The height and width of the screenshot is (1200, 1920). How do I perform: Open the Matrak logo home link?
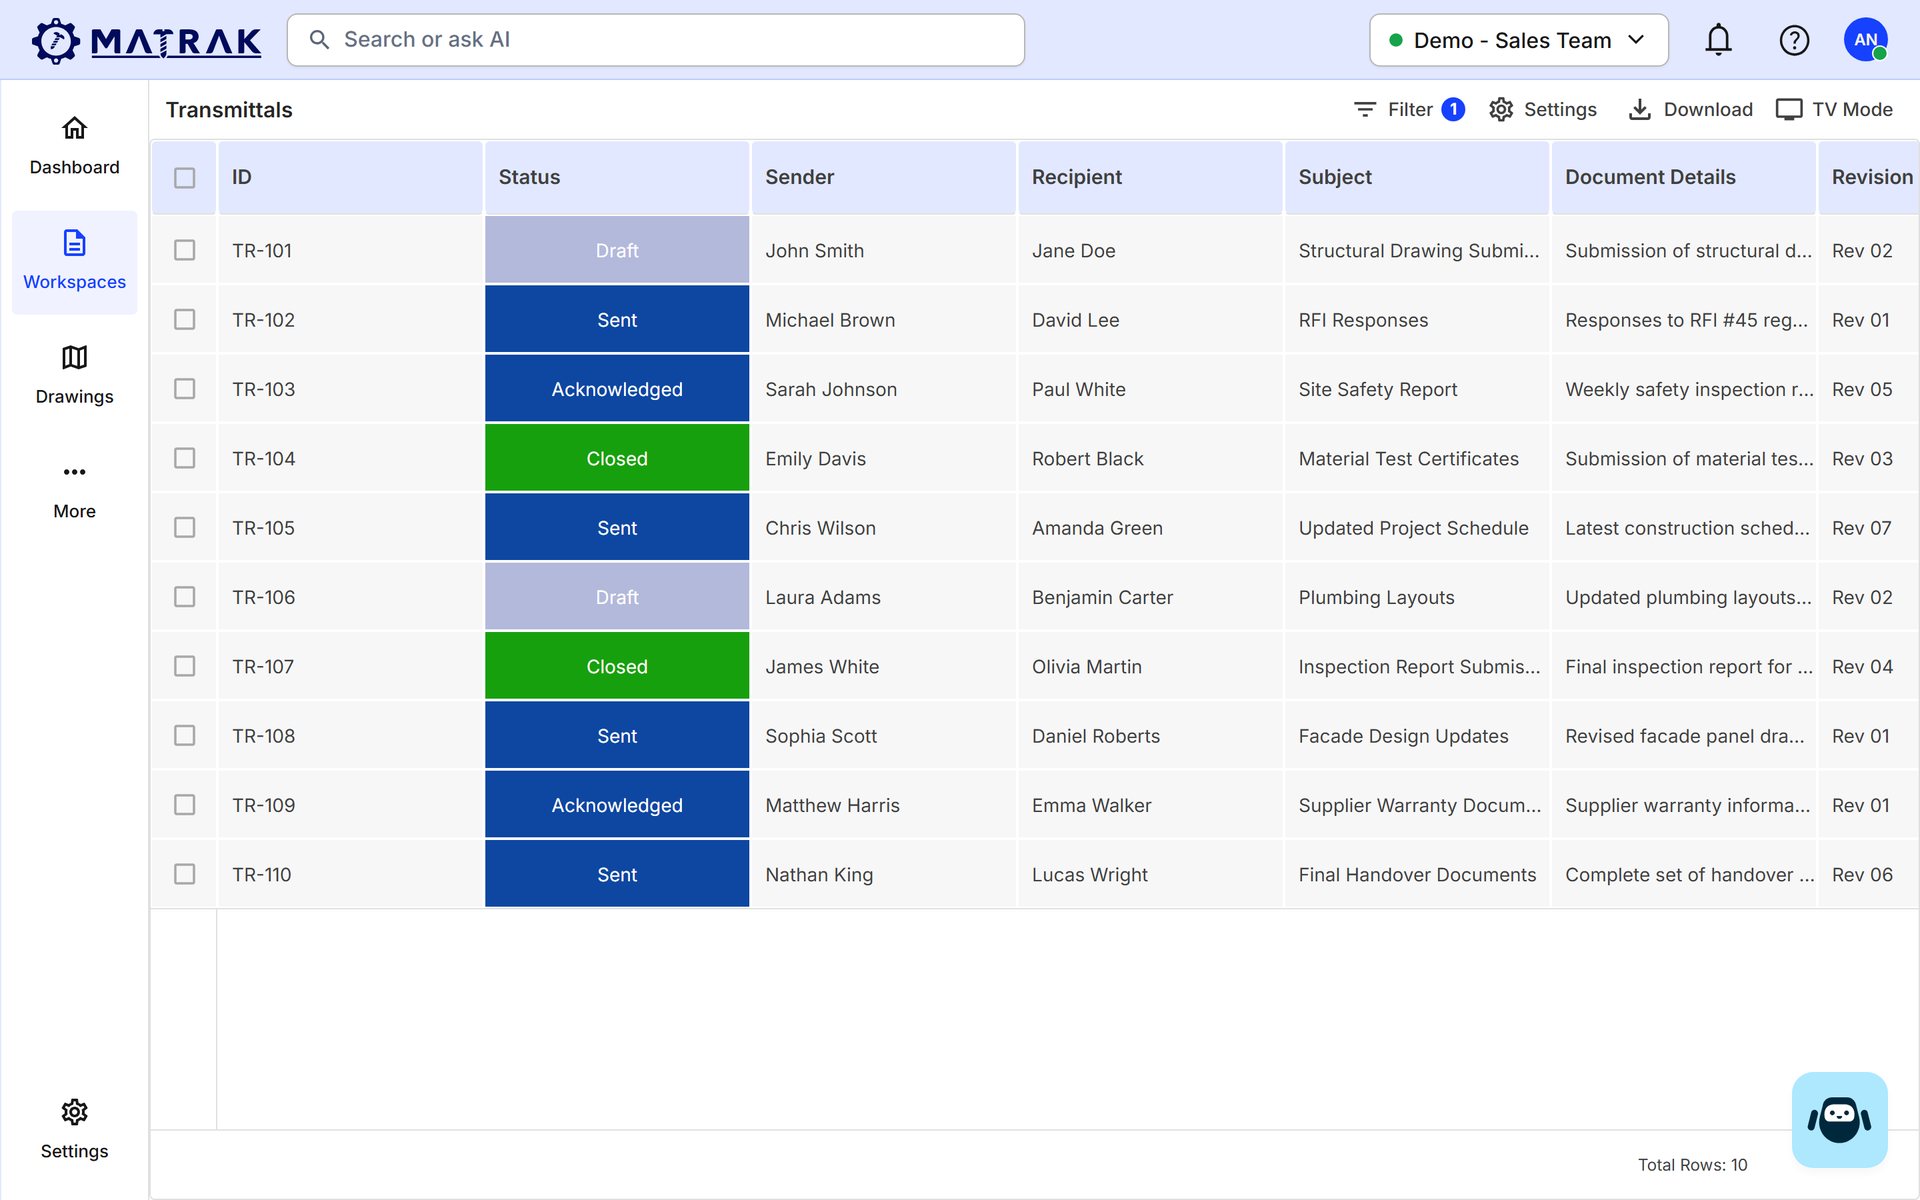pyautogui.click(x=146, y=40)
